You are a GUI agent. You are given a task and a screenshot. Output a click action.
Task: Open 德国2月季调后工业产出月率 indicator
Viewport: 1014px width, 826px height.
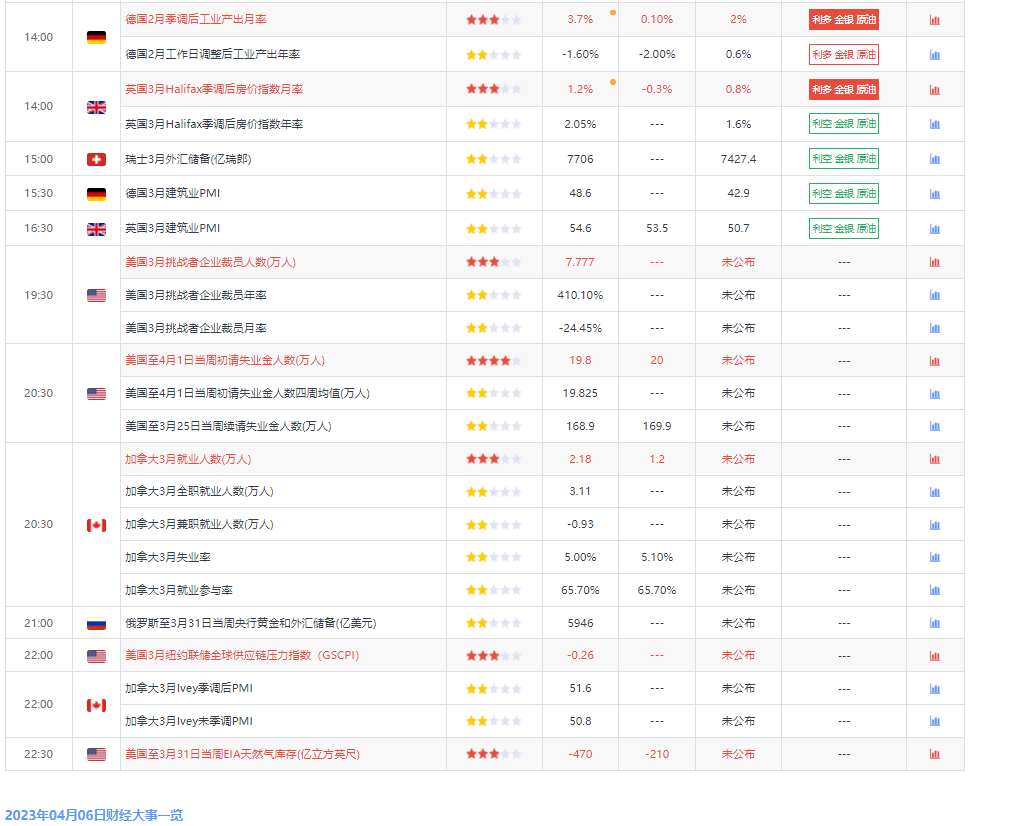pyautogui.click(x=196, y=19)
